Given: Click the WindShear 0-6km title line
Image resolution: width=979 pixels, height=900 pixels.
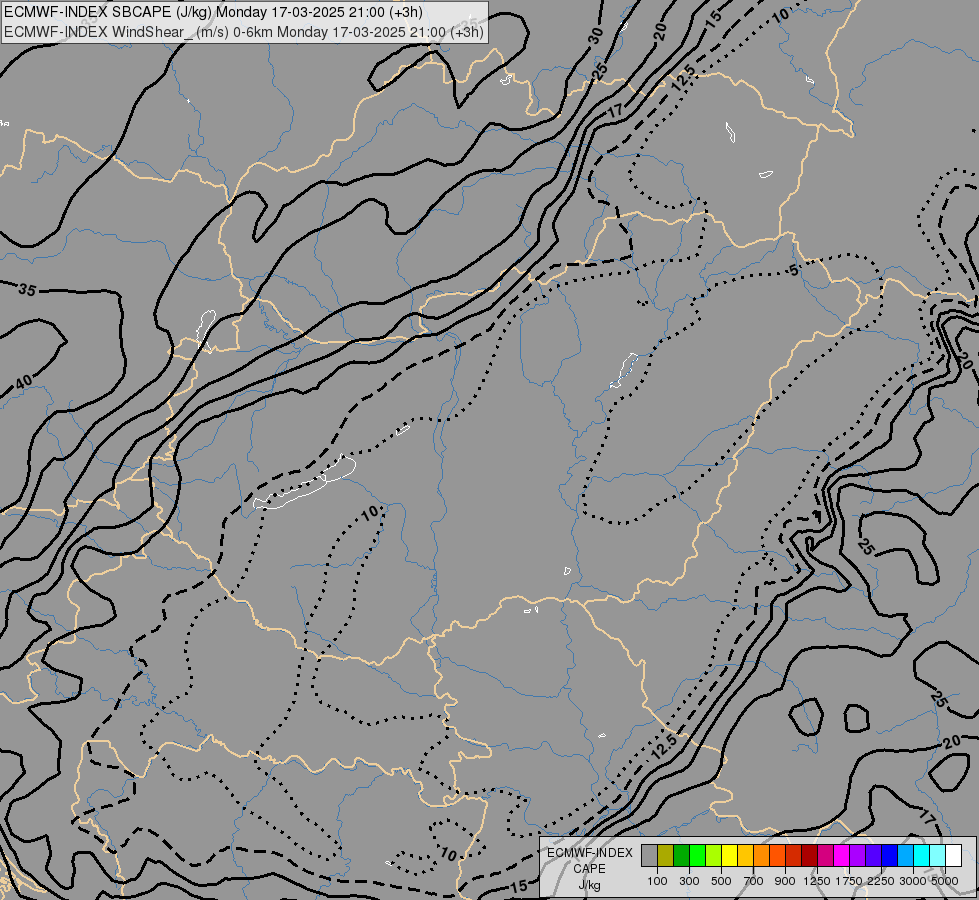Looking at the screenshot, I should [244, 32].
